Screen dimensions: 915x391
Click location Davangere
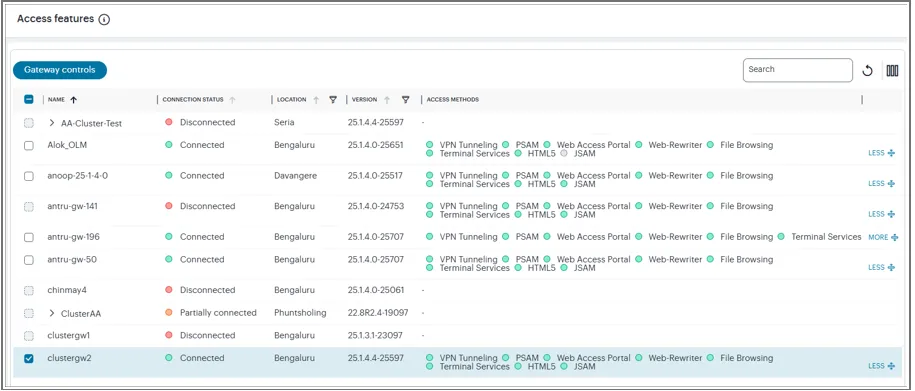(295, 176)
